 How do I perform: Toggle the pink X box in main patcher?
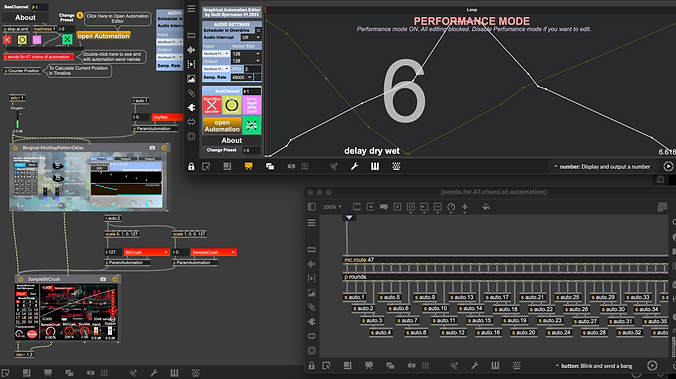coord(37,40)
